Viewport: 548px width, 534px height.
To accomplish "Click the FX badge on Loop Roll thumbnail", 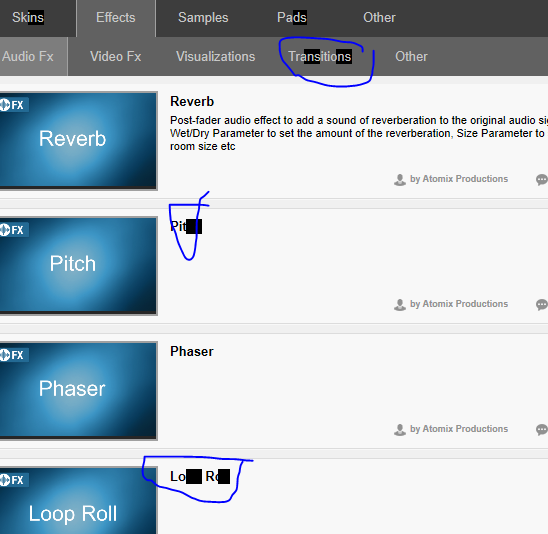I will point(13,480).
